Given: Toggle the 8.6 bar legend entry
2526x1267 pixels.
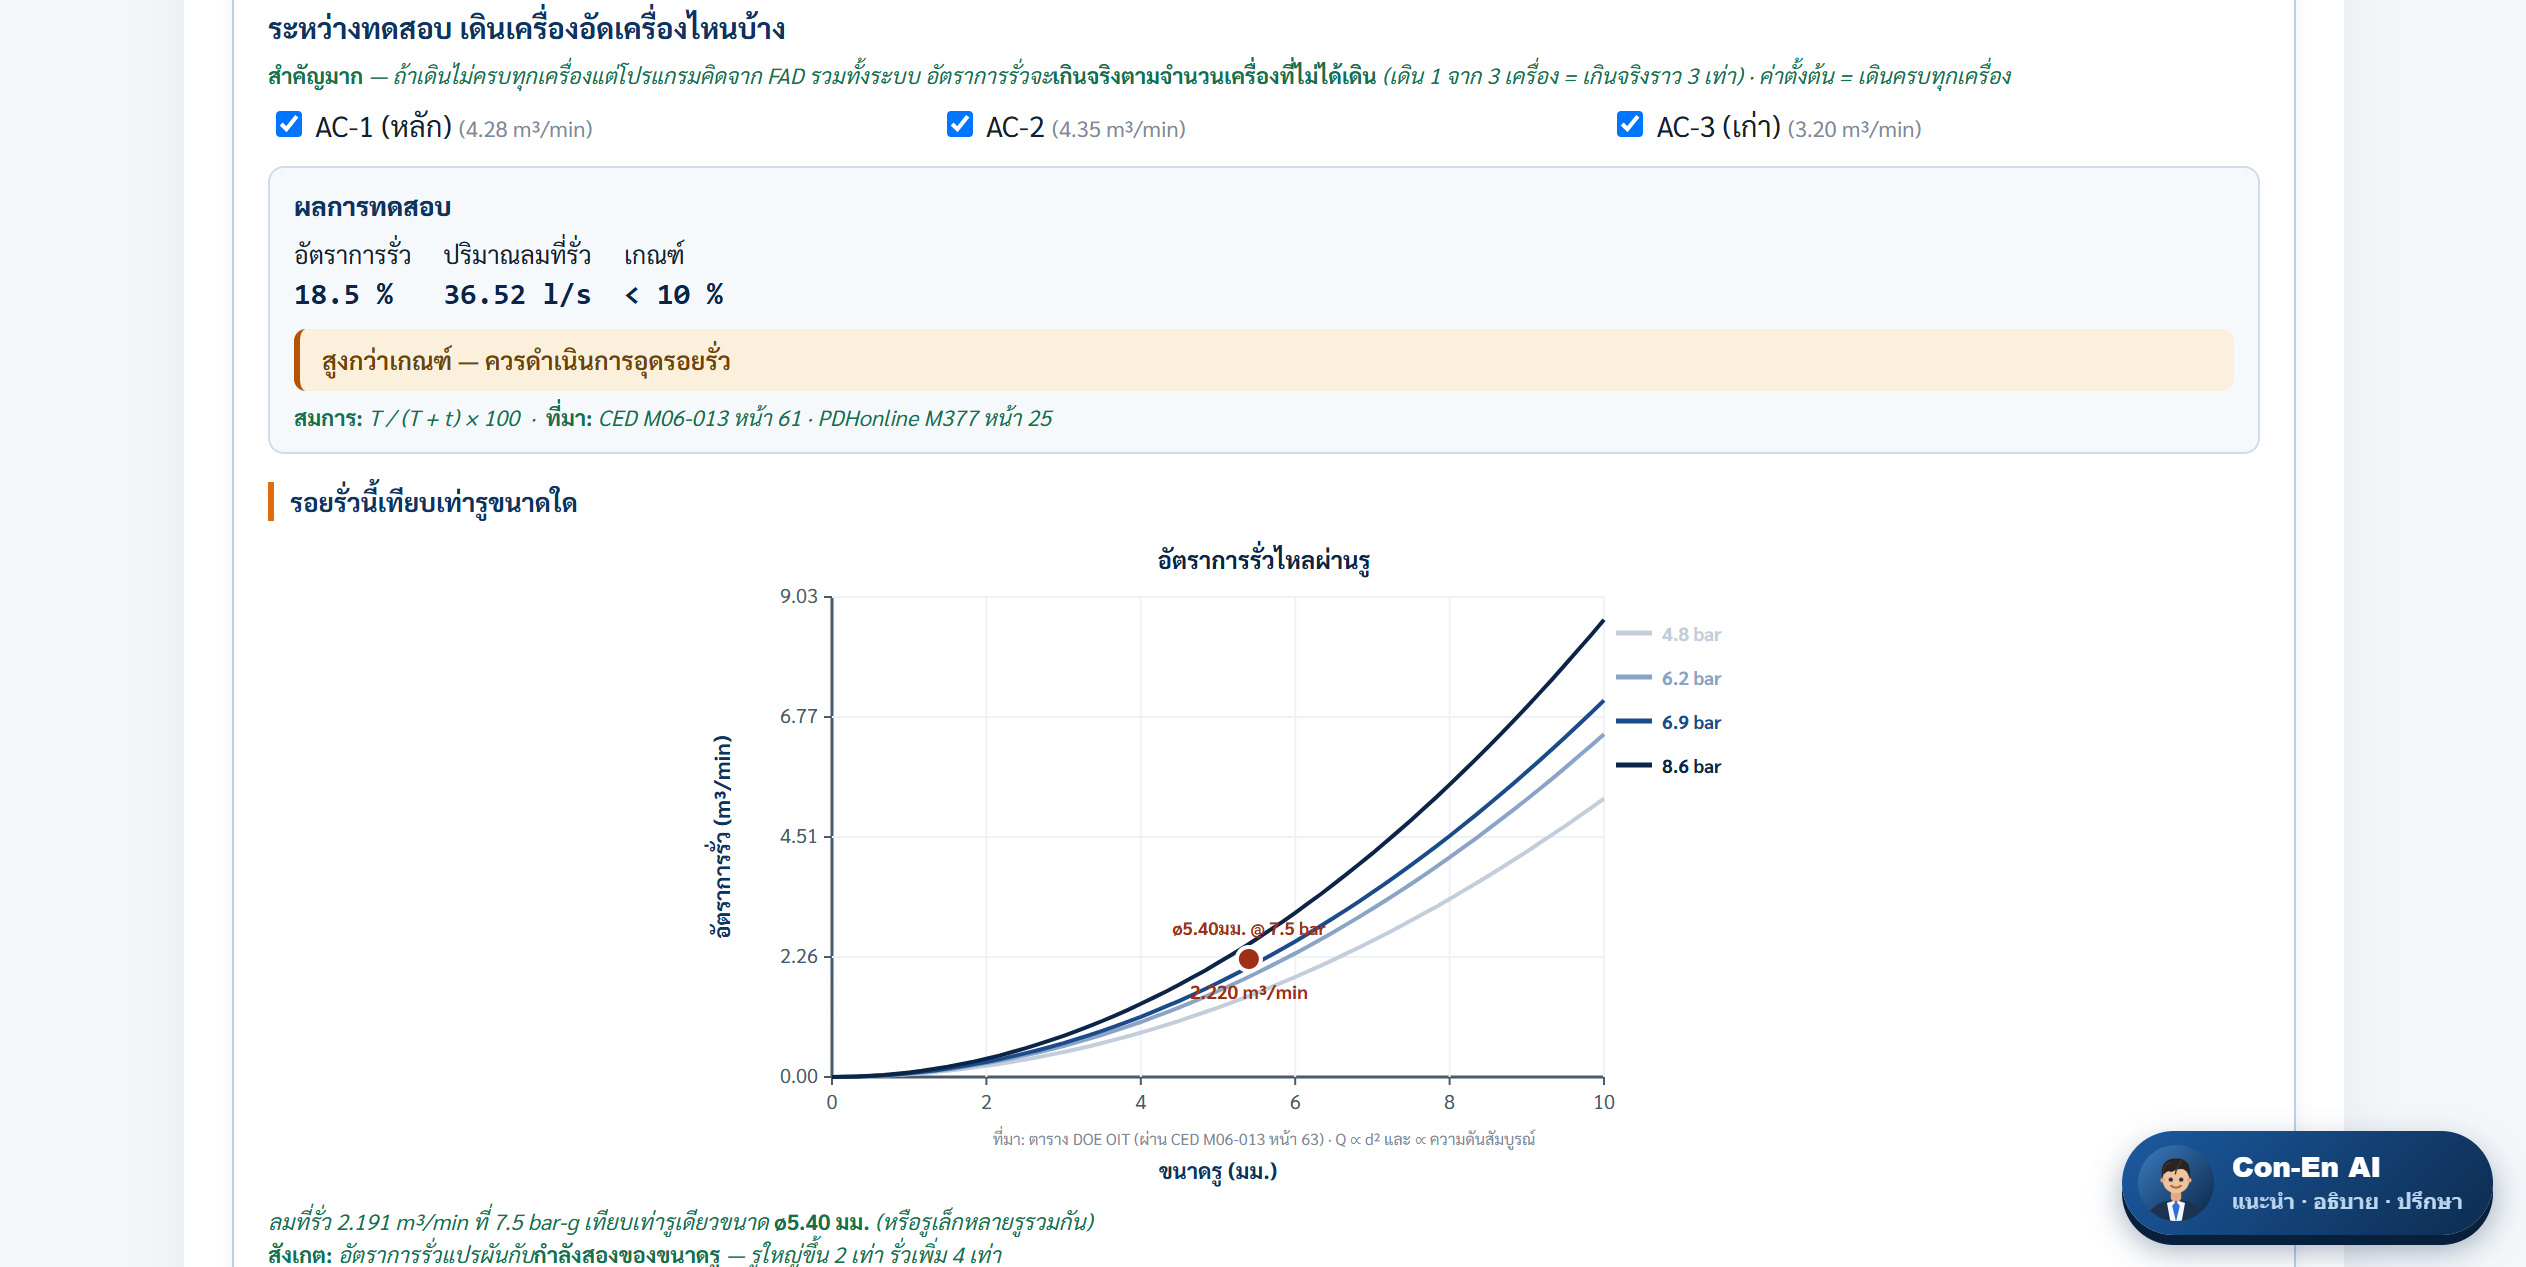Looking at the screenshot, I should point(1669,766).
